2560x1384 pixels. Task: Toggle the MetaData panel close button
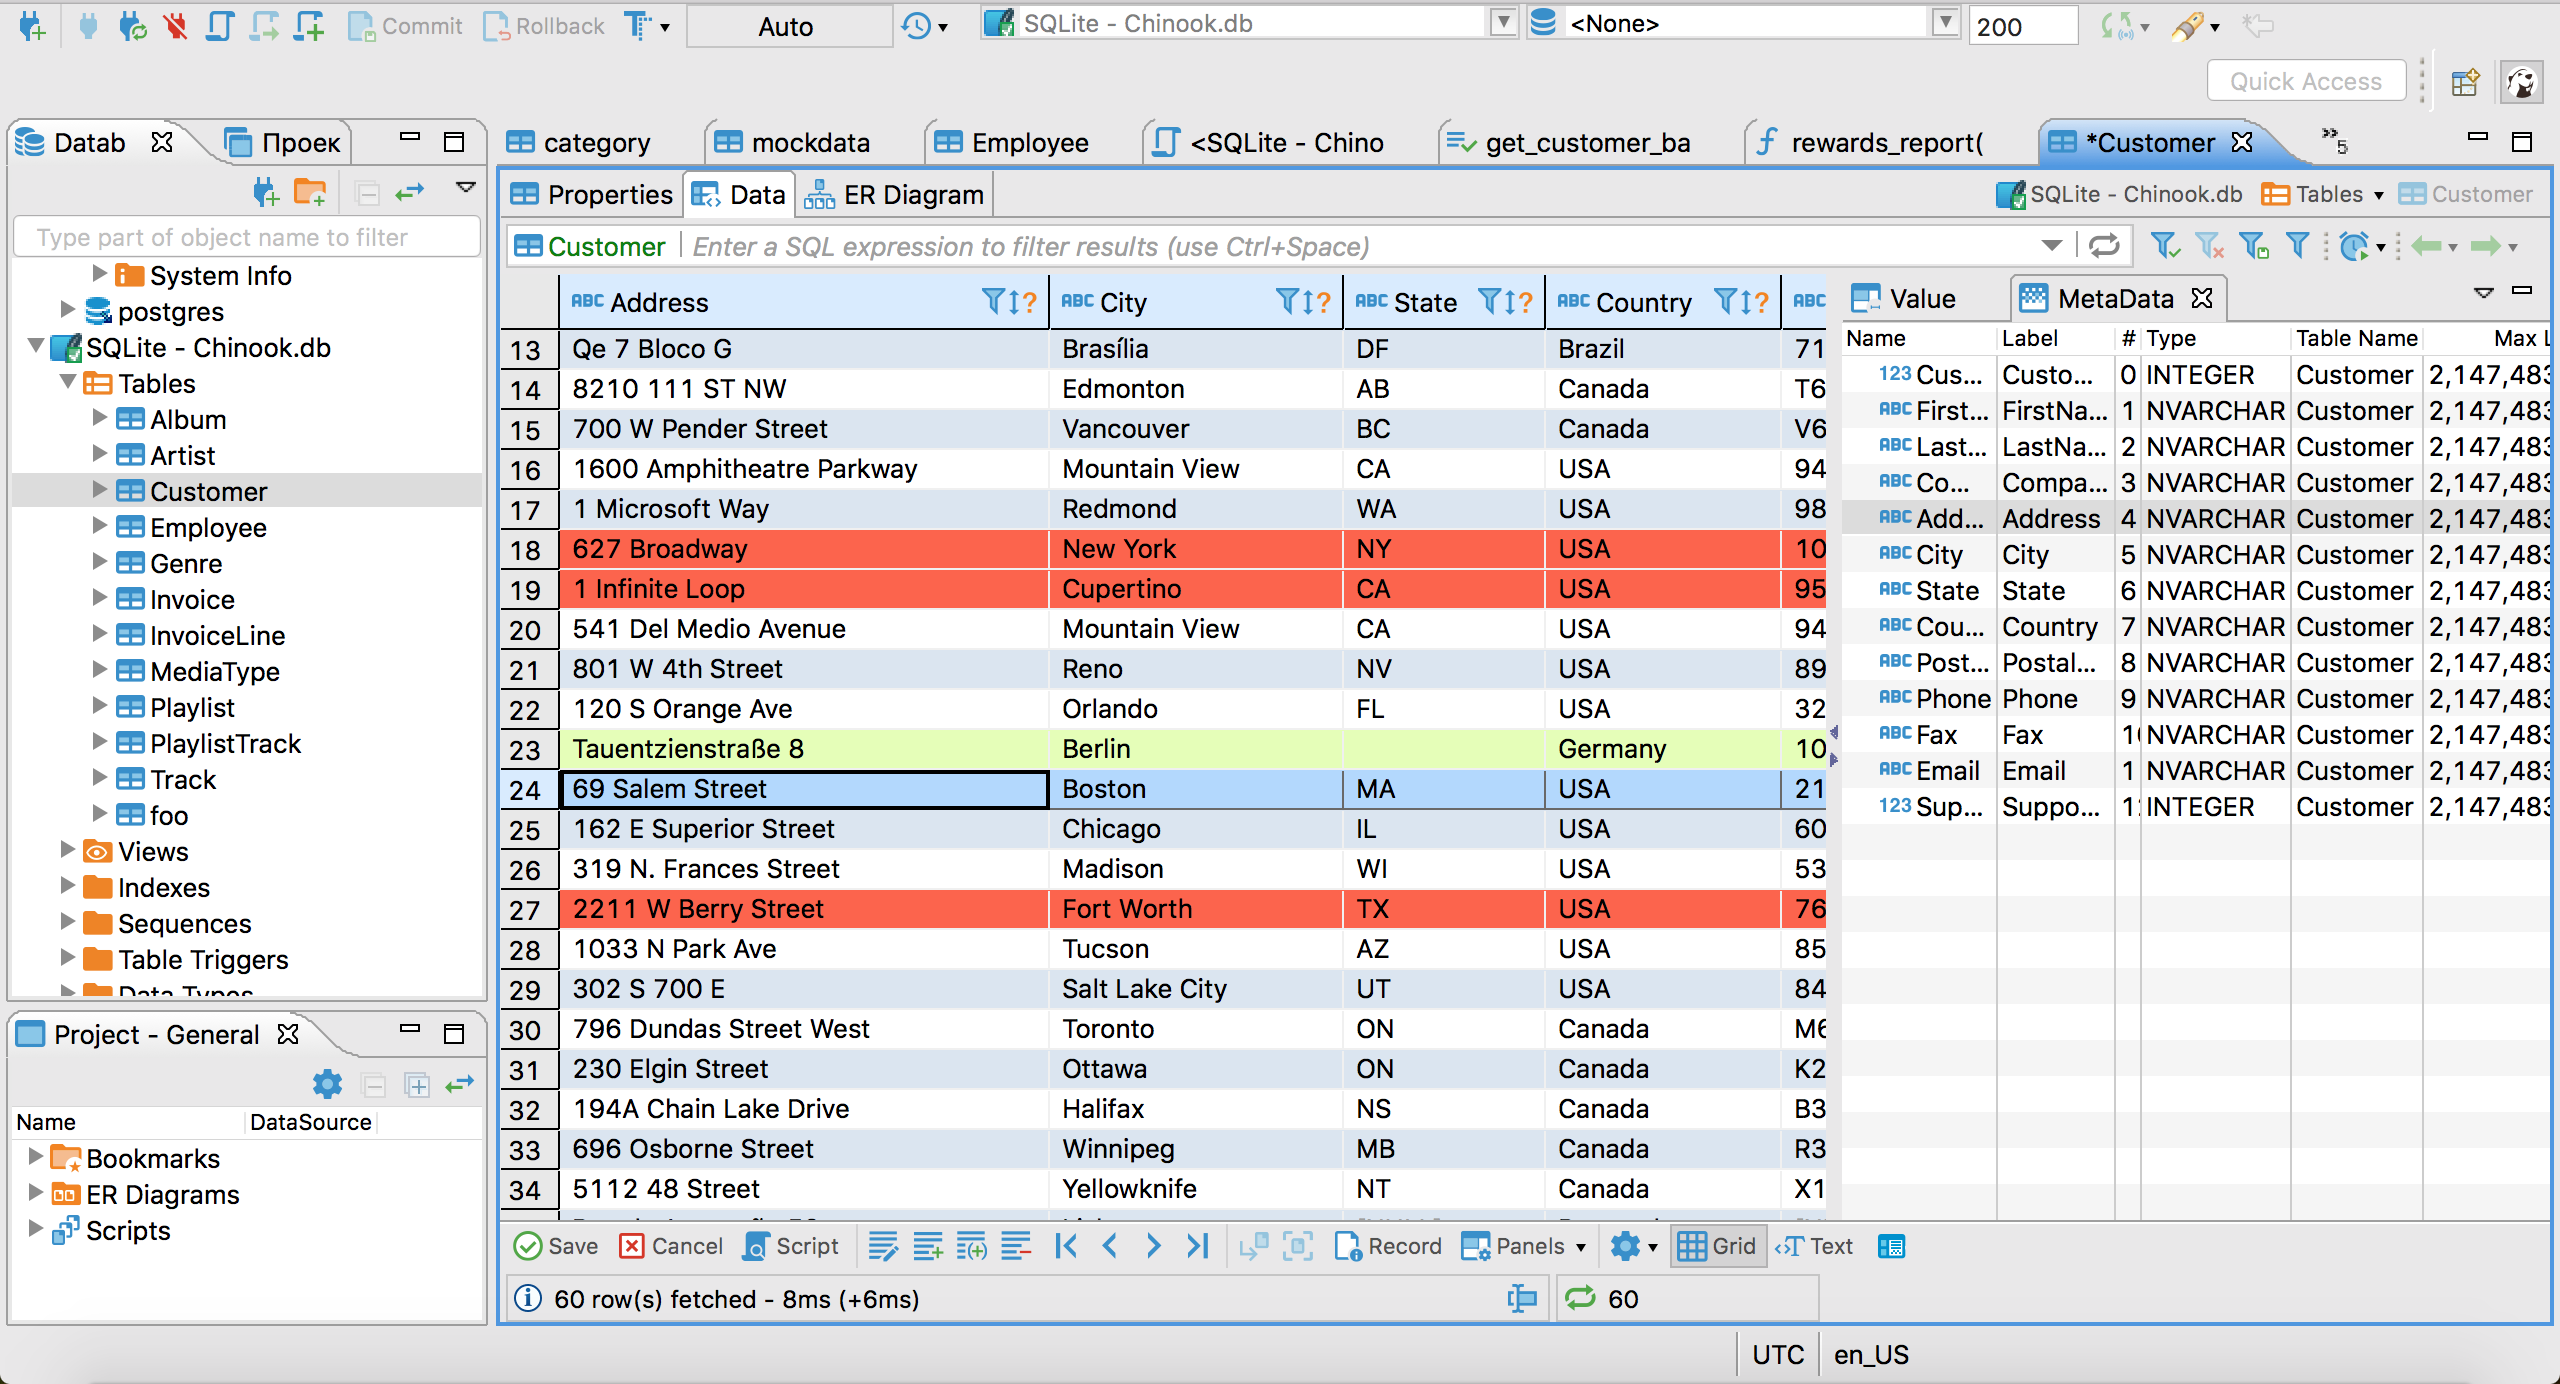pos(2202,297)
